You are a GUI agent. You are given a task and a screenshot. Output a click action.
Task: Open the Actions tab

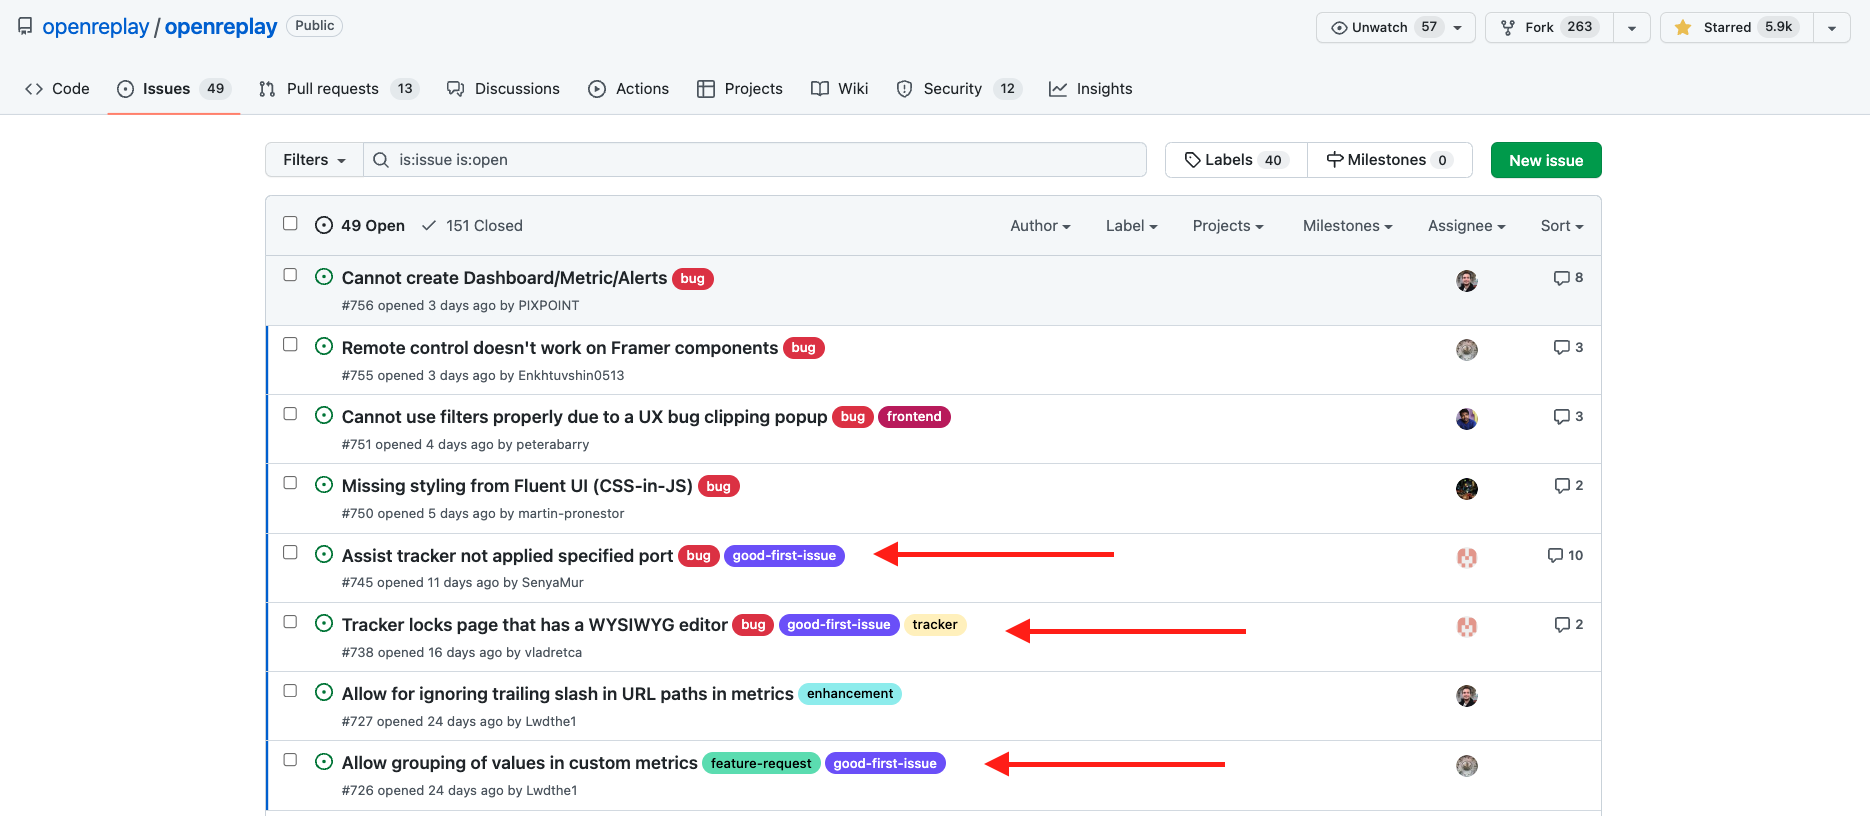point(629,89)
